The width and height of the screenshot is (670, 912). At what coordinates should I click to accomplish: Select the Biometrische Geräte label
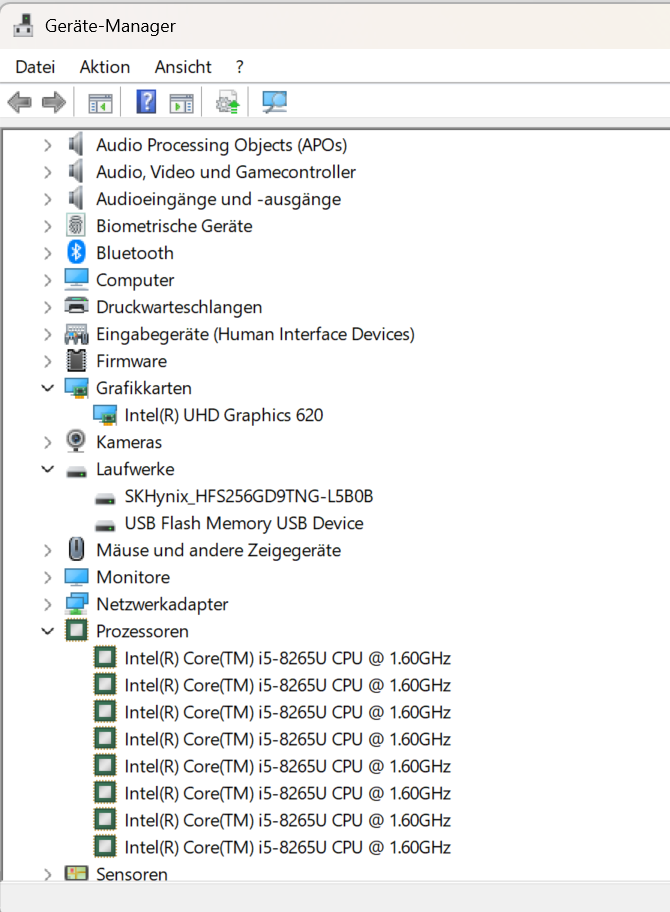[x=174, y=226]
